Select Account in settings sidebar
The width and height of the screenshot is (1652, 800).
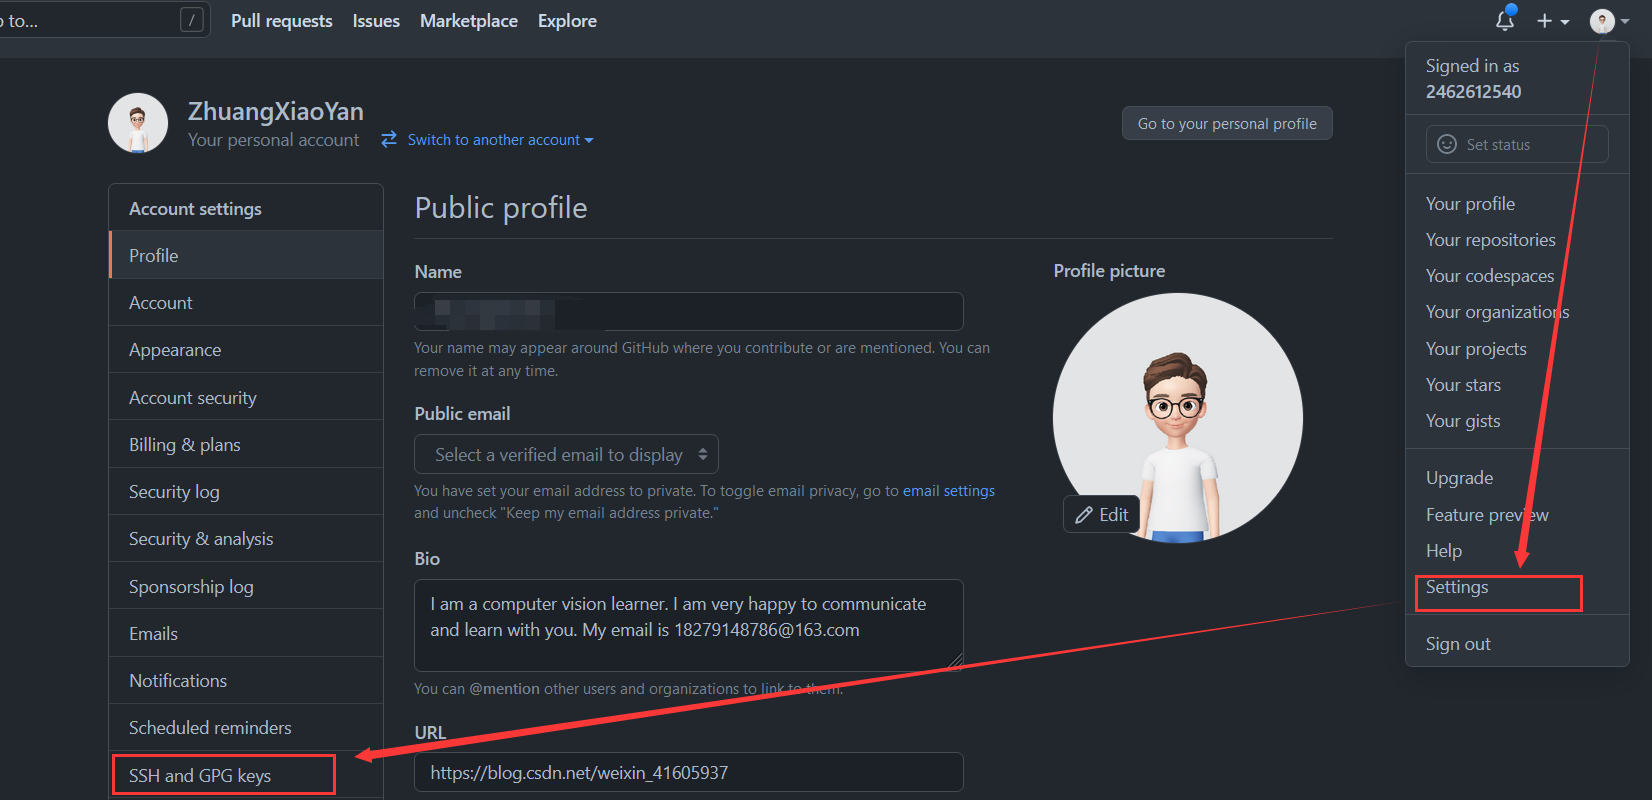point(246,302)
